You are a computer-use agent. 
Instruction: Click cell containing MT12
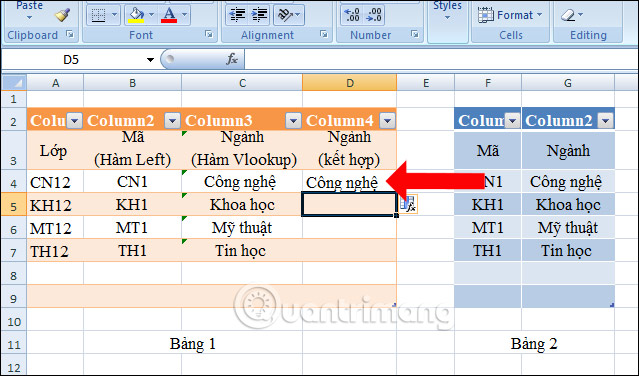pyautogui.click(x=55, y=228)
